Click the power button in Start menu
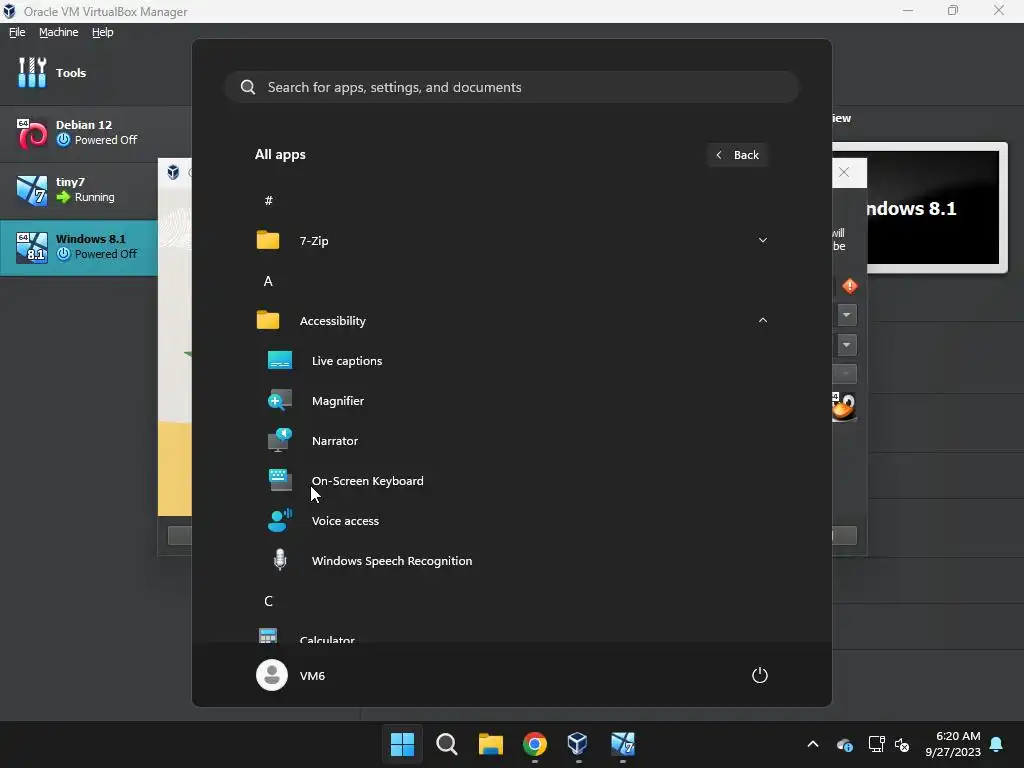The height and width of the screenshot is (768, 1024). tap(760, 675)
